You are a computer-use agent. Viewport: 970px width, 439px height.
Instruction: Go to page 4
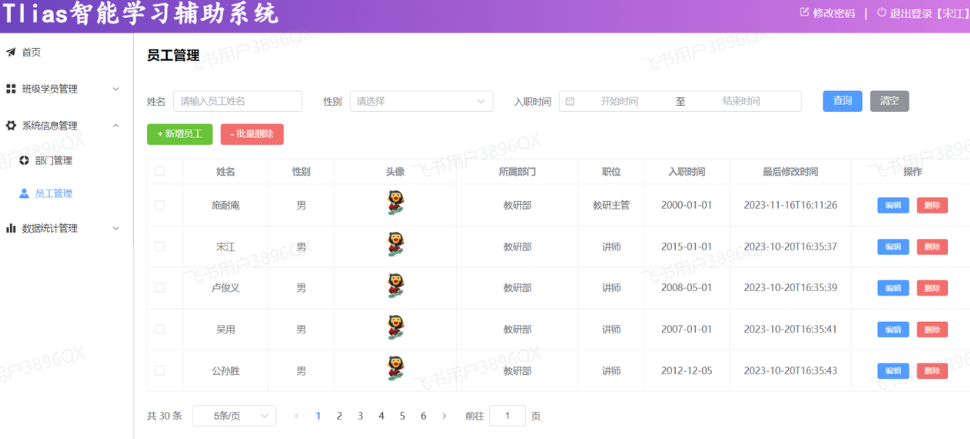(381, 416)
